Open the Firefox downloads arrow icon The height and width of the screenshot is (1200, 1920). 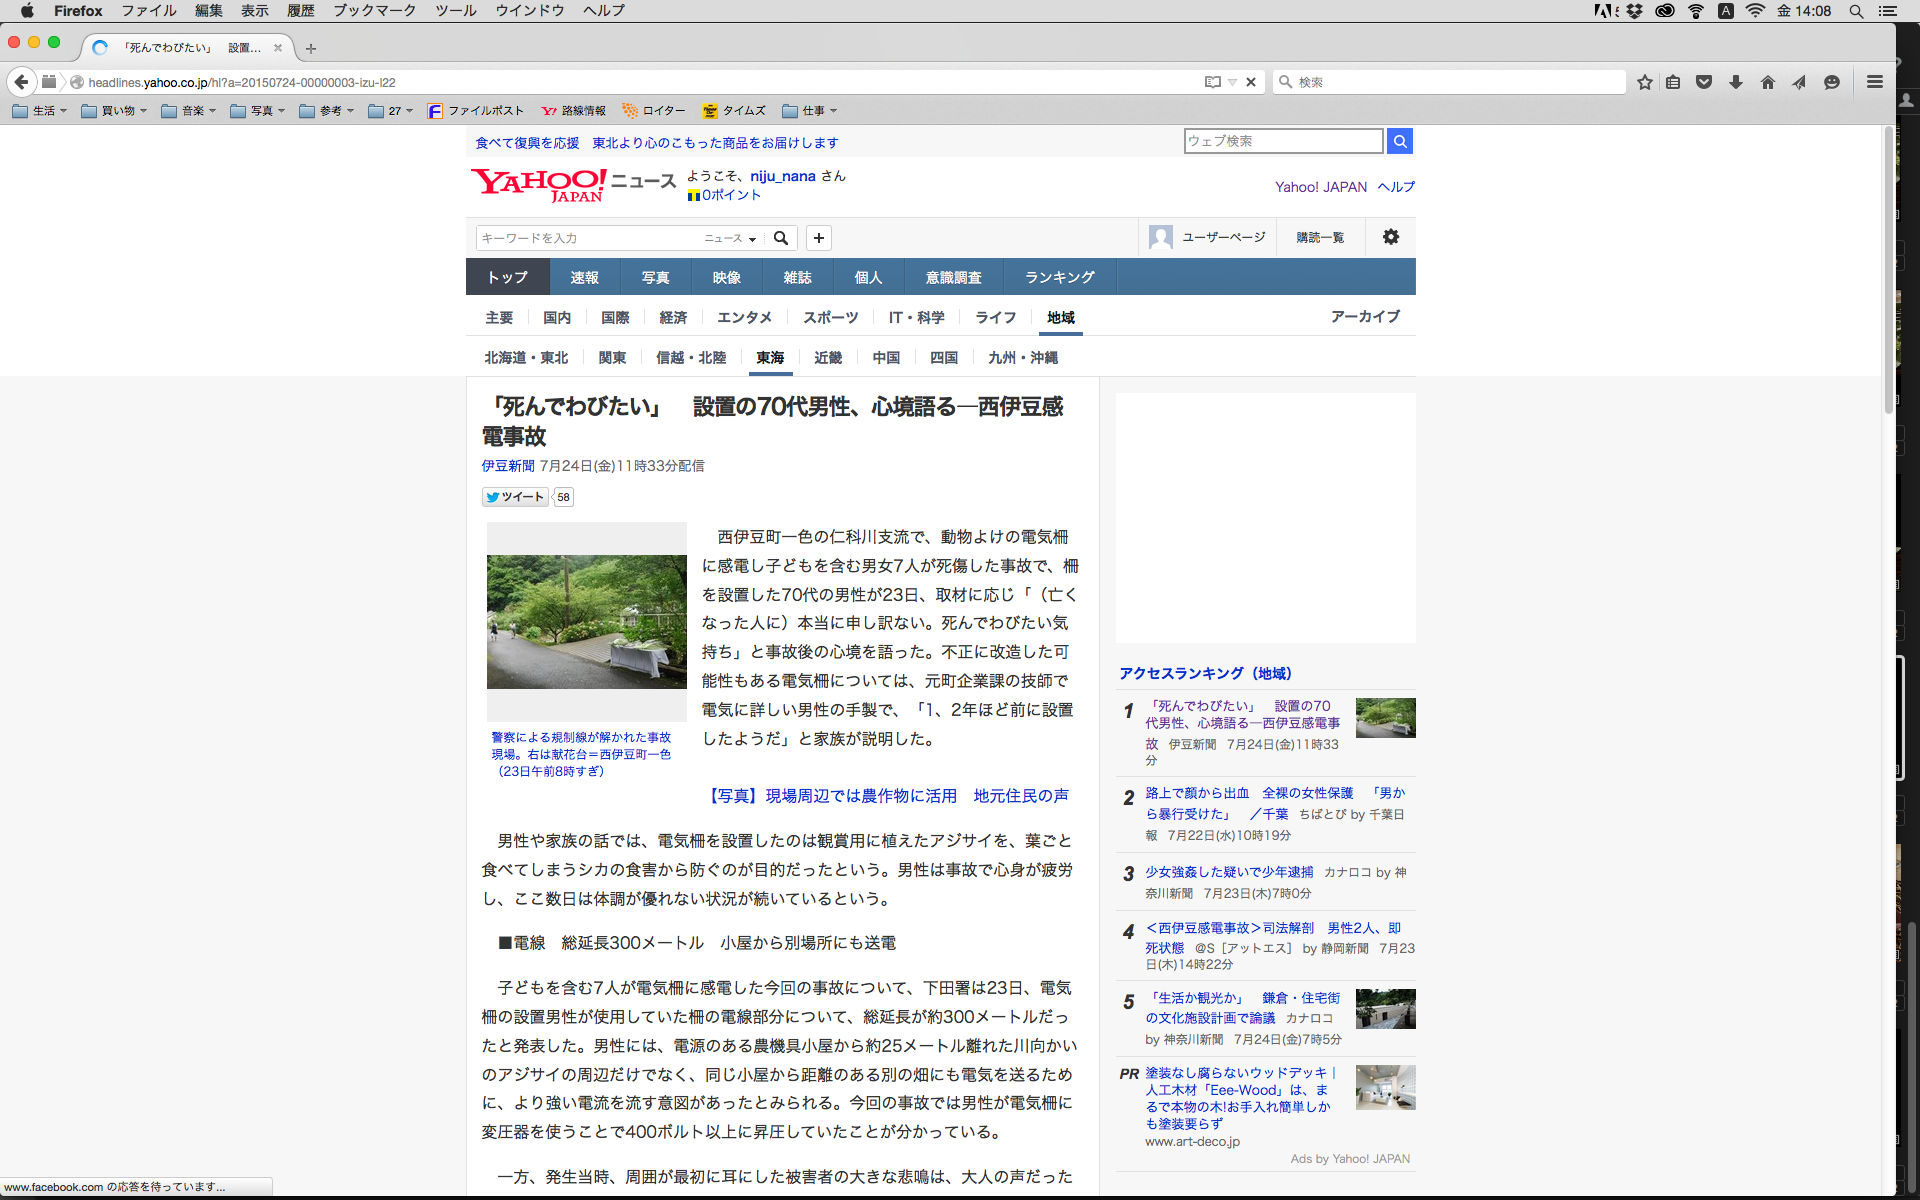1736,82
